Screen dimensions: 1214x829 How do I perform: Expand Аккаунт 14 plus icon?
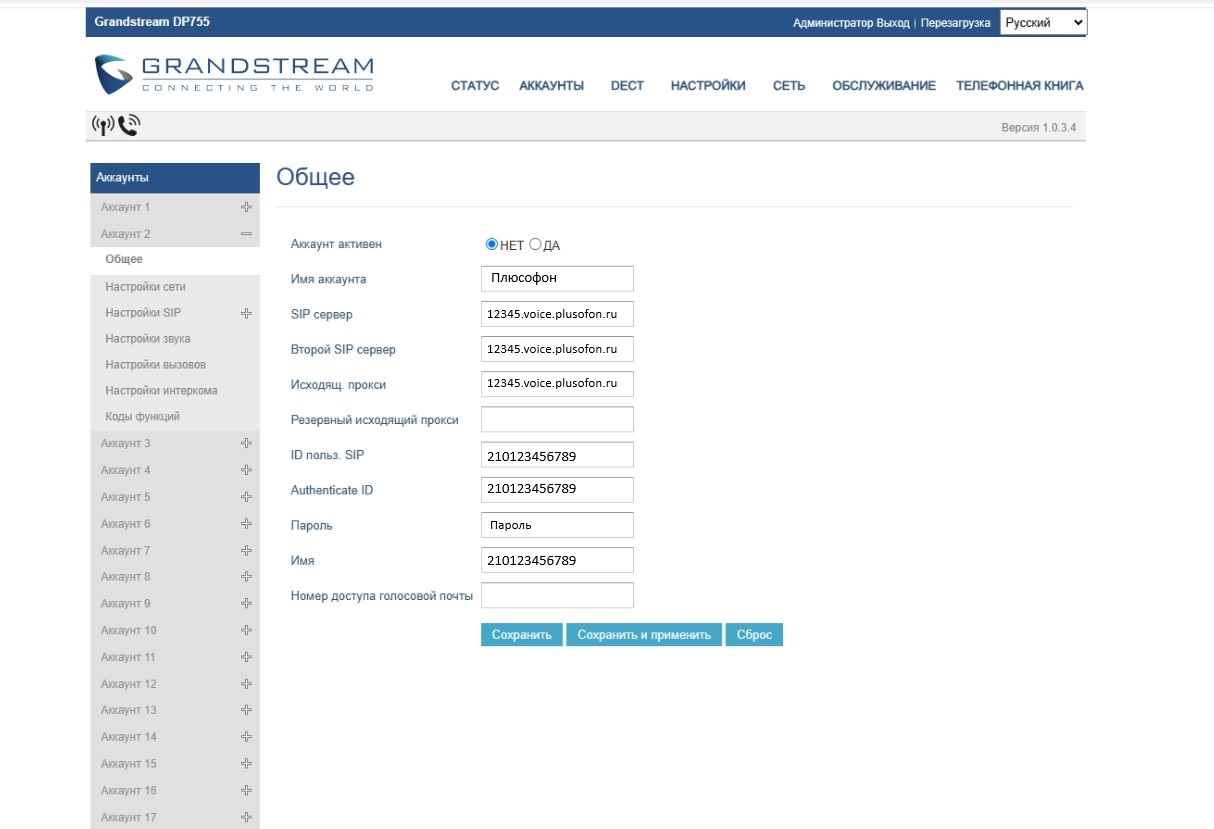246,737
